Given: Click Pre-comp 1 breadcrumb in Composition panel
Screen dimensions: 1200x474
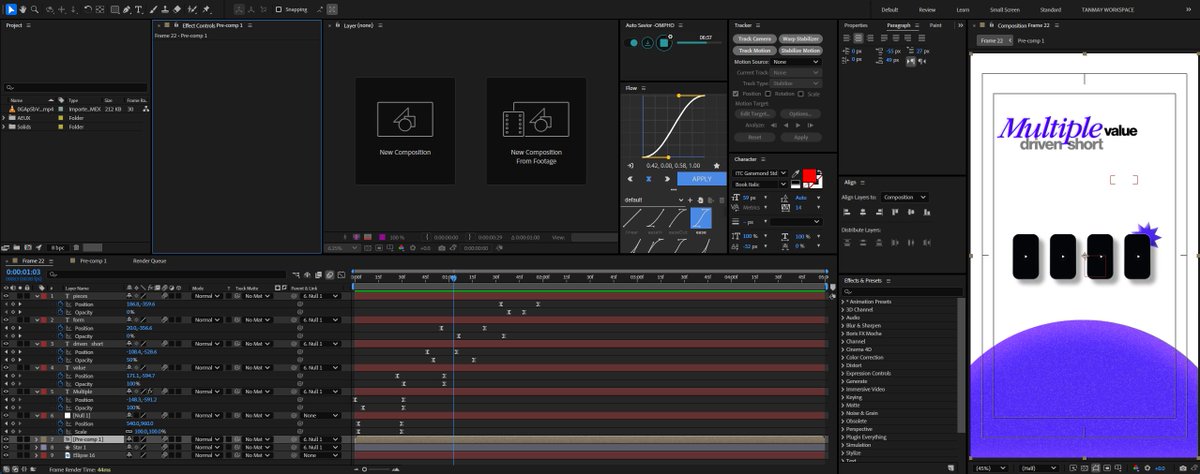Looking at the screenshot, I should [1031, 41].
